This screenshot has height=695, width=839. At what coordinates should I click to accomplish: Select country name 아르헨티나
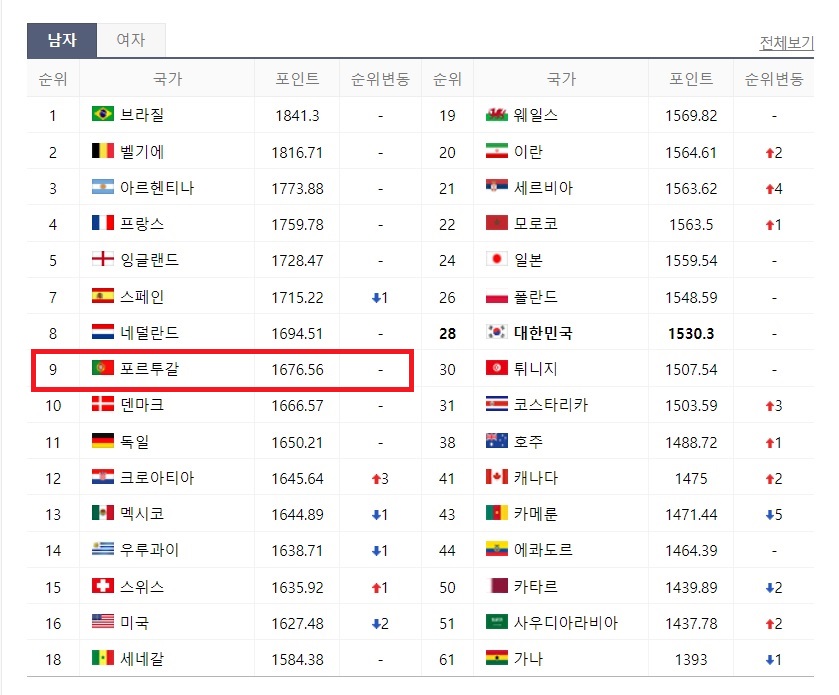157,188
